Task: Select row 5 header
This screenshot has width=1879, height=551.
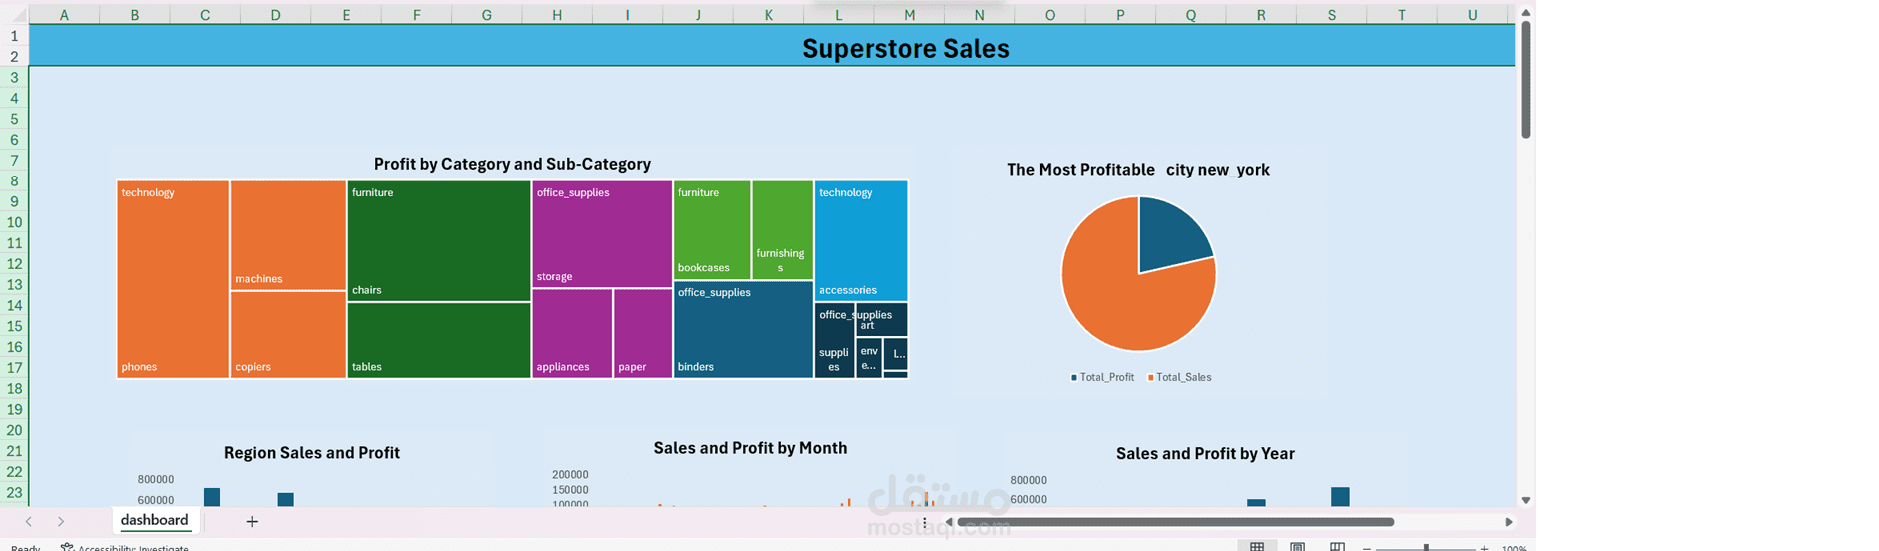Action: pyautogui.click(x=14, y=119)
